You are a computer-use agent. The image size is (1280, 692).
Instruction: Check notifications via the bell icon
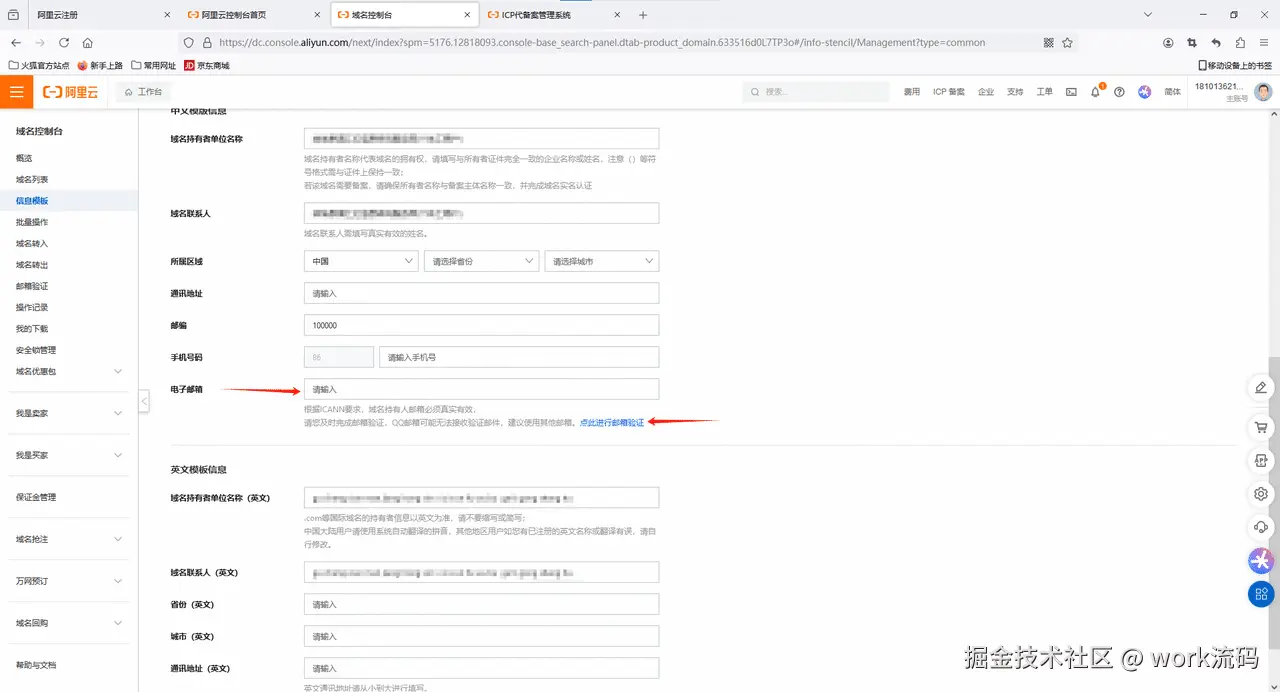pyautogui.click(x=1096, y=91)
